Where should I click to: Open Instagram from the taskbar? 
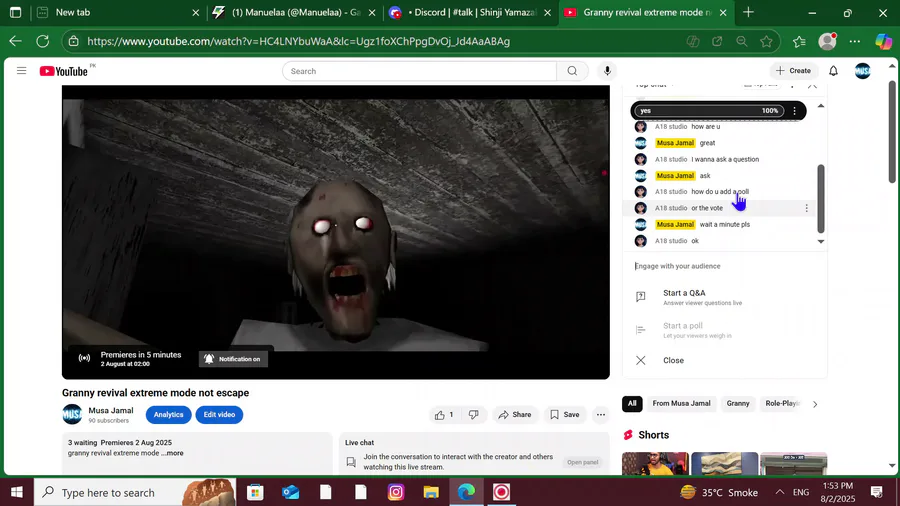click(x=396, y=492)
